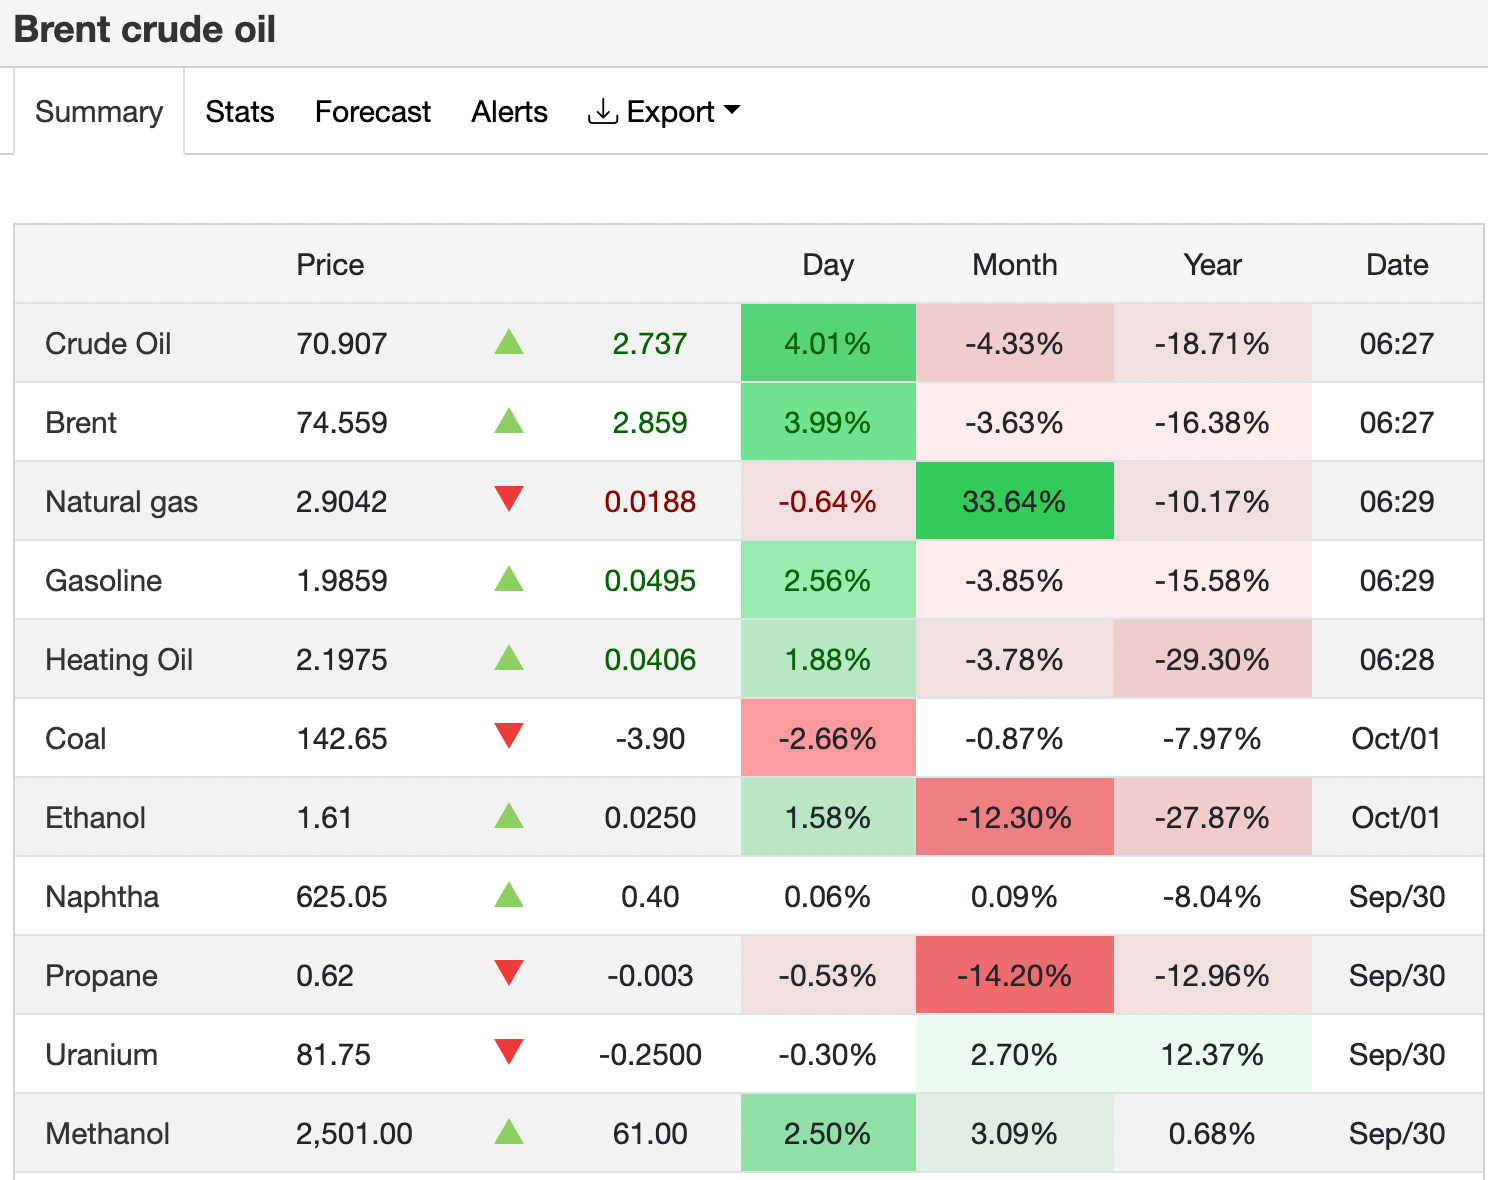Select the Brent price 74.559
1488x1180 pixels.
[x=342, y=423]
